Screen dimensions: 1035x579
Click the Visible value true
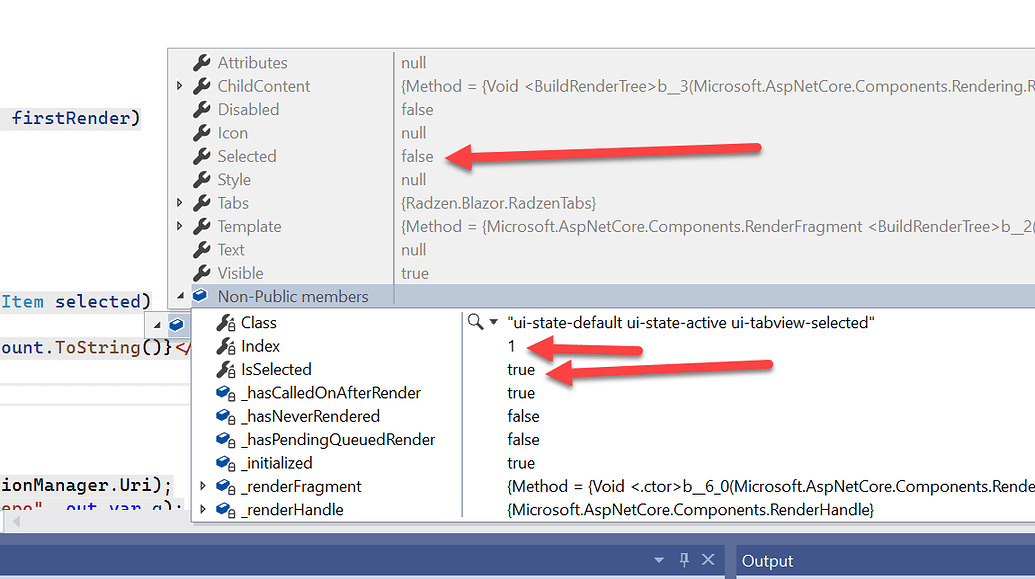[x=415, y=273]
